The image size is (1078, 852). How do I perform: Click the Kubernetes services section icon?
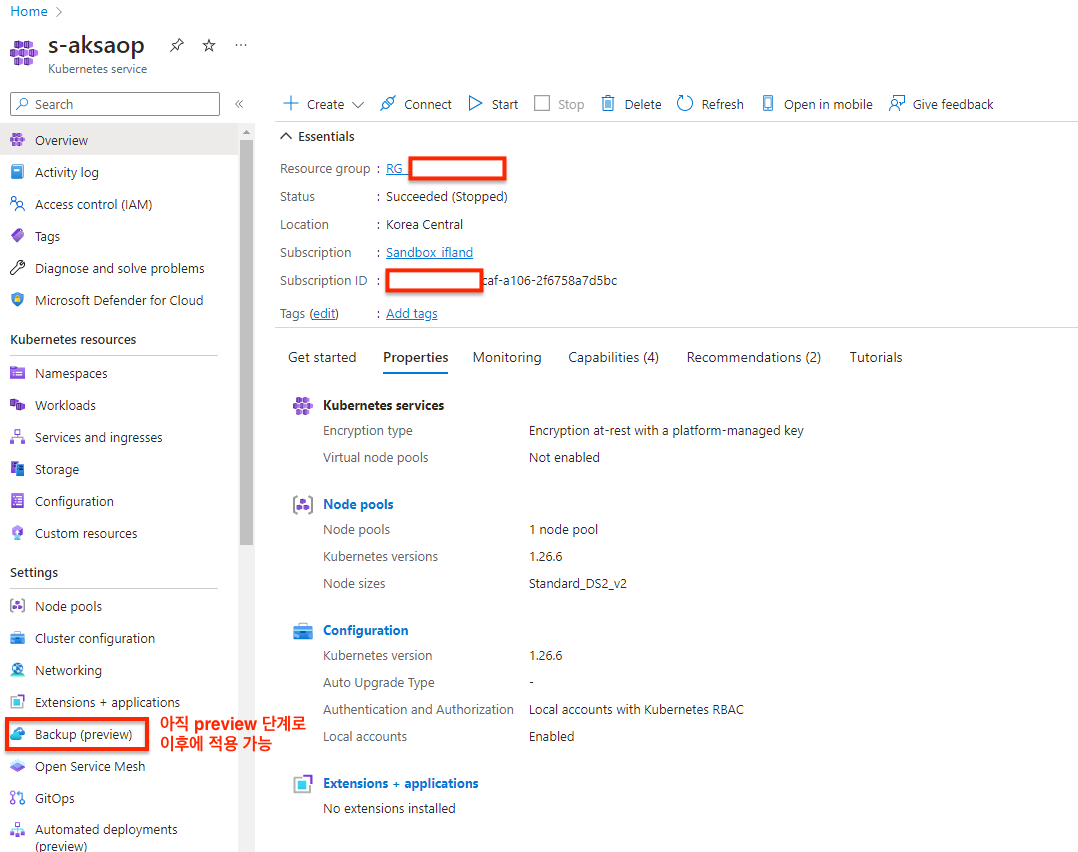click(x=302, y=406)
